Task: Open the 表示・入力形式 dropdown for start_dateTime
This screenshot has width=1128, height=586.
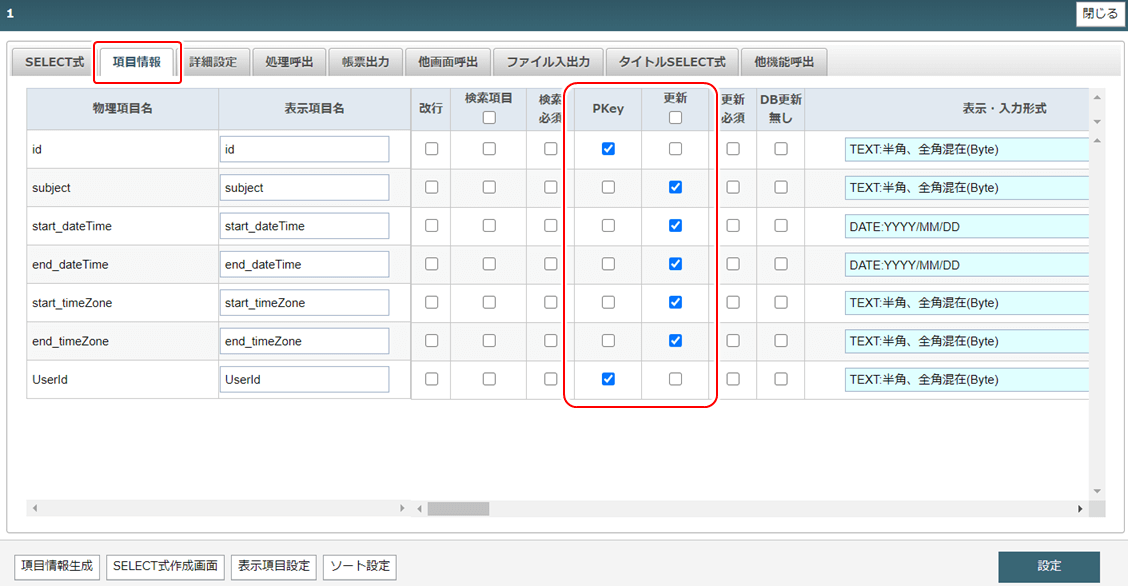Action: [966, 226]
